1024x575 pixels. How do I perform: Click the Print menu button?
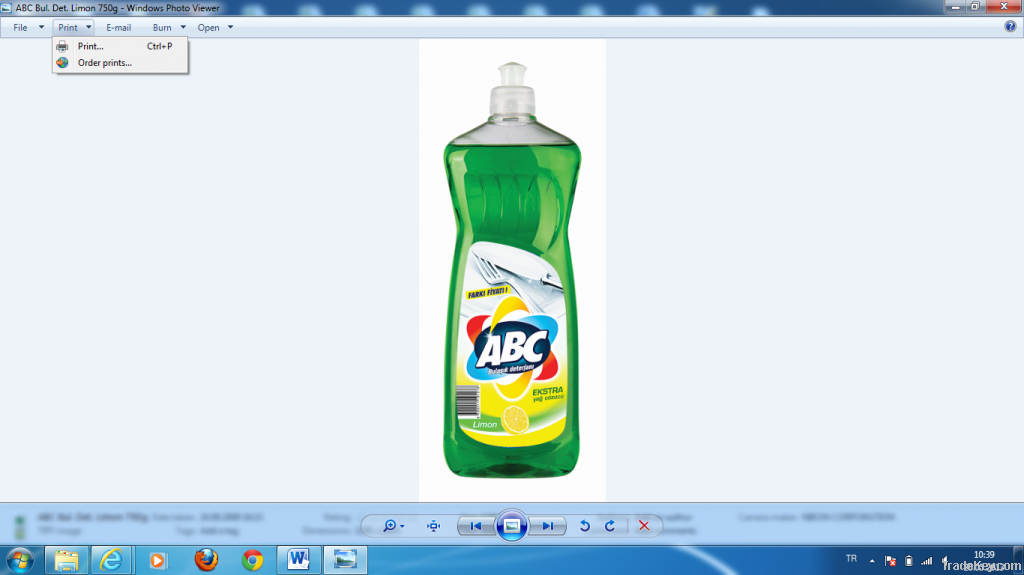[68, 27]
